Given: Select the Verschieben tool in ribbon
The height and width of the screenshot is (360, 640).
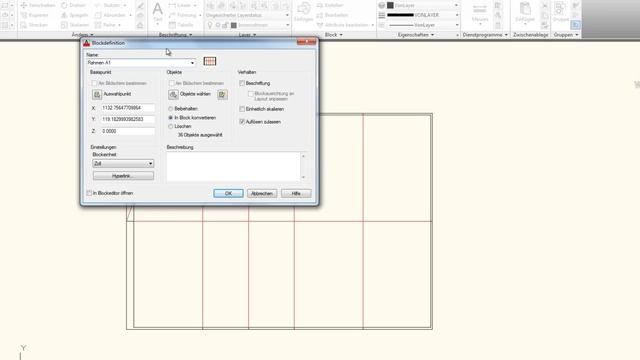Looking at the screenshot, I should pos(38,5).
